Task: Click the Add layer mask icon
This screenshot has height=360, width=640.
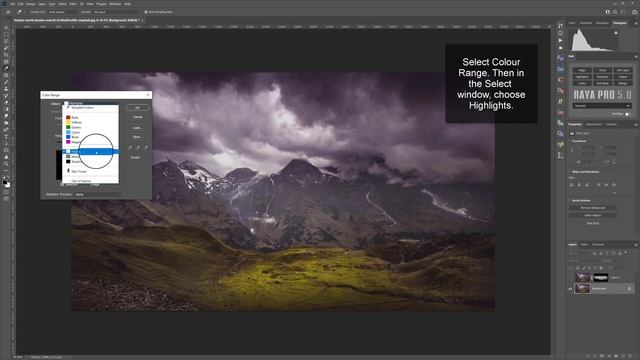Action: click(x=602, y=356)
